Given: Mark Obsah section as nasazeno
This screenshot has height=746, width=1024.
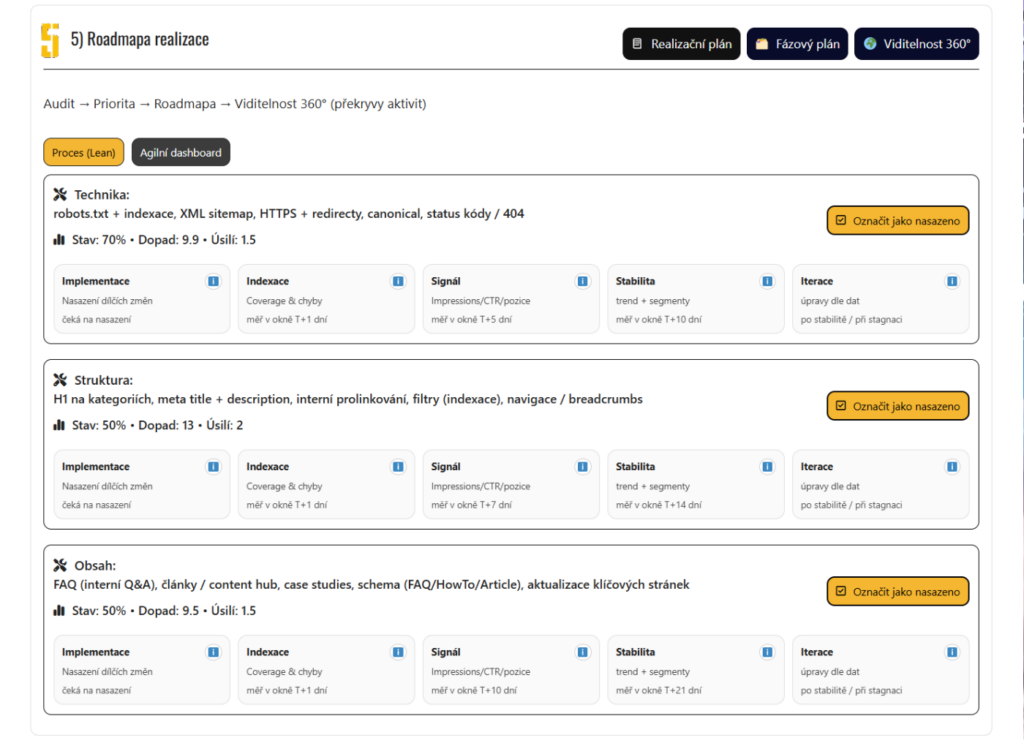Looking at the screenshot, I should point(898,591).
